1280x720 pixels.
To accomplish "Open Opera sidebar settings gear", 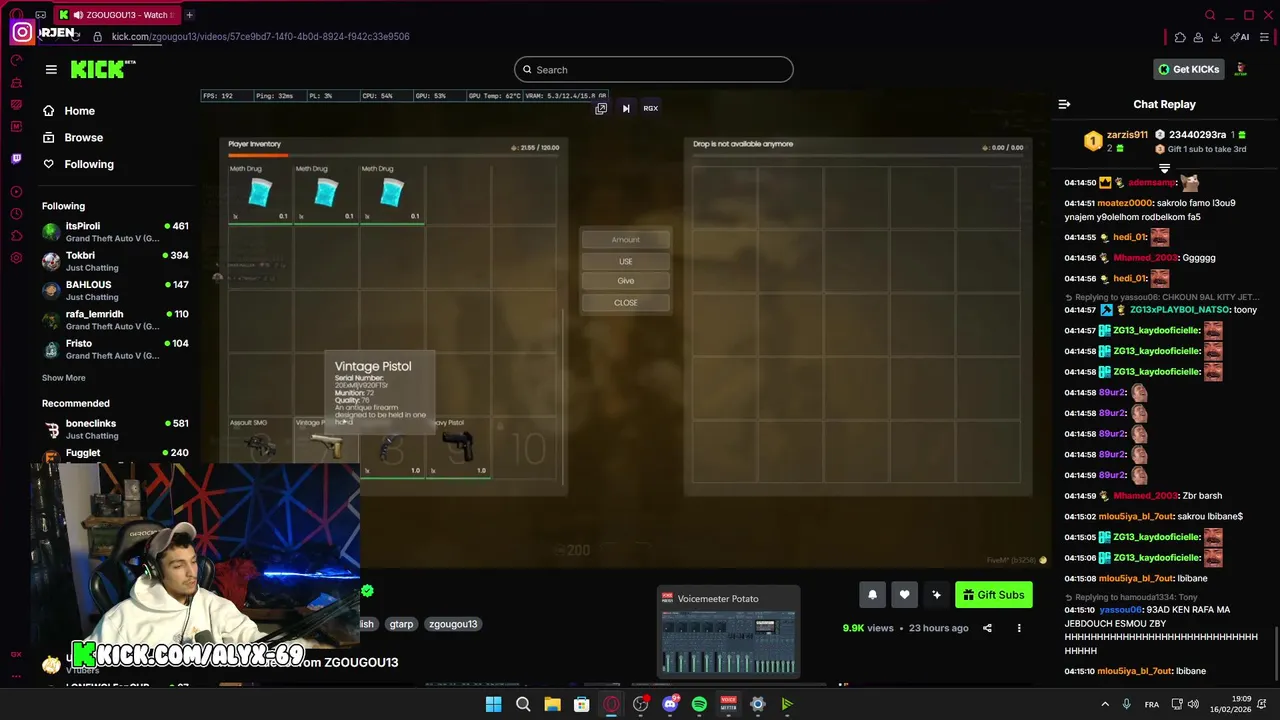I will pos(16,258).
